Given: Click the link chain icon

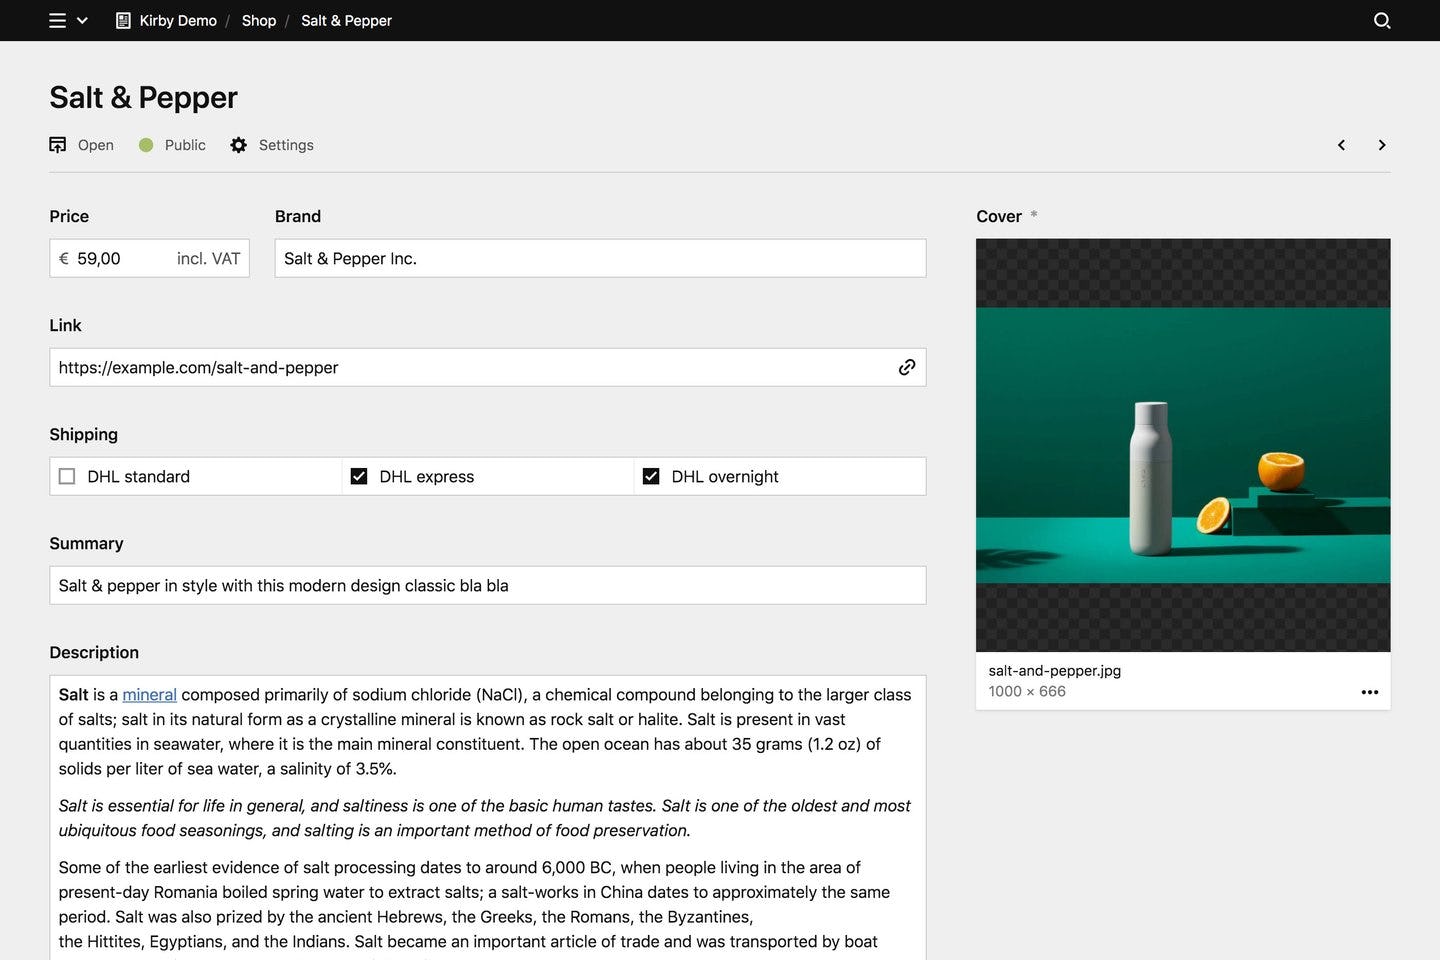Looking at the screenshot, I should coord(907,367).
